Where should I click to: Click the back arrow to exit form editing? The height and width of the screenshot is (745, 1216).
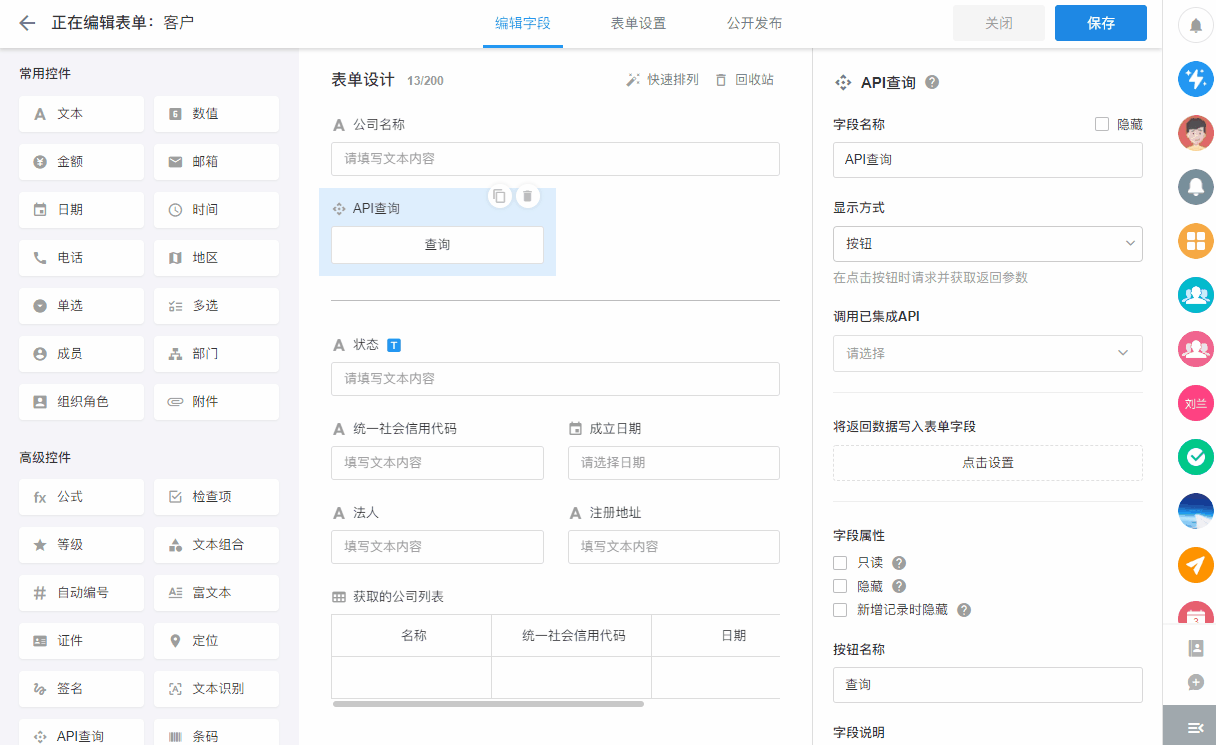(x=27, y=23)
